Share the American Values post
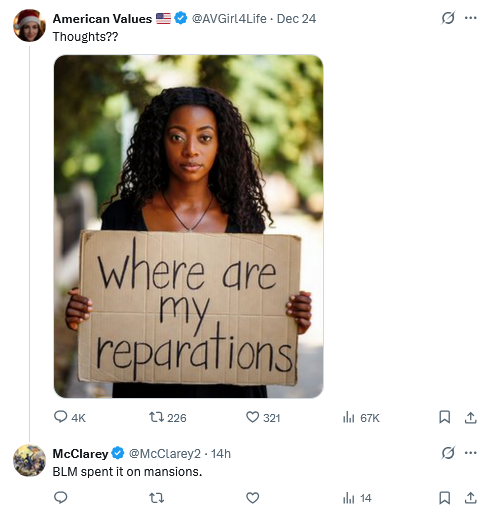The width and height of the screenshot is (491, 515). click(470, 417)
